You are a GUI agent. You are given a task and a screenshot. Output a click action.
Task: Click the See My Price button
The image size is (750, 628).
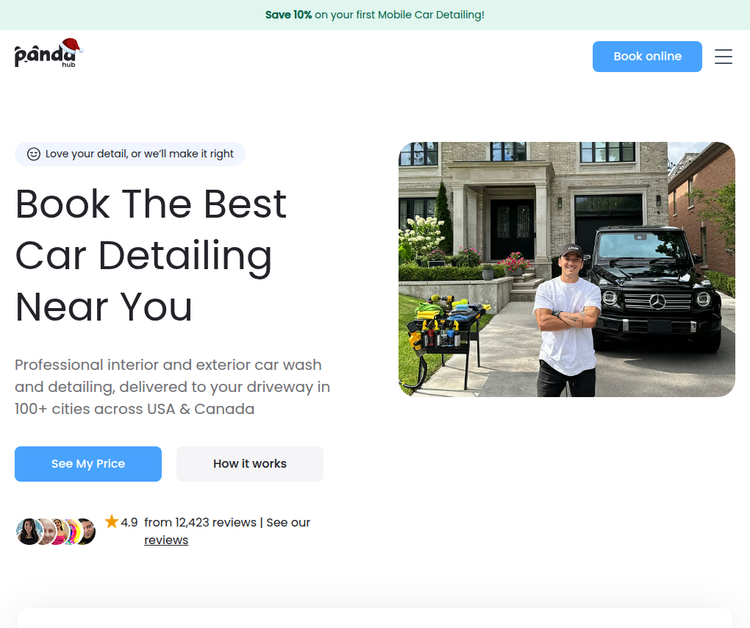pos(88,464)
